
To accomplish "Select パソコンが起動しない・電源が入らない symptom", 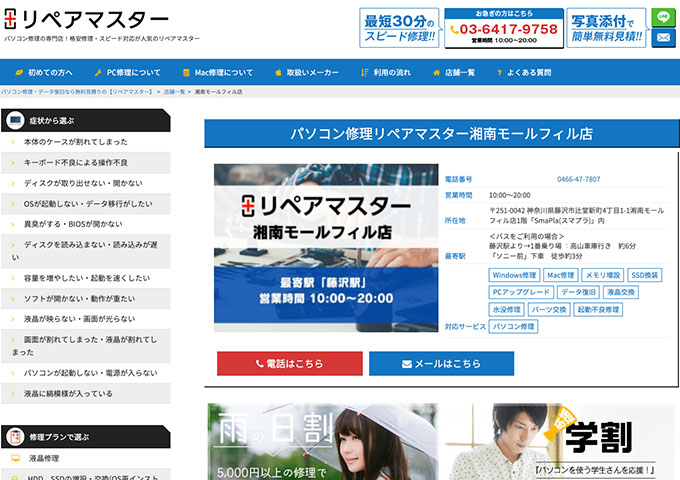I will [85, 373].
